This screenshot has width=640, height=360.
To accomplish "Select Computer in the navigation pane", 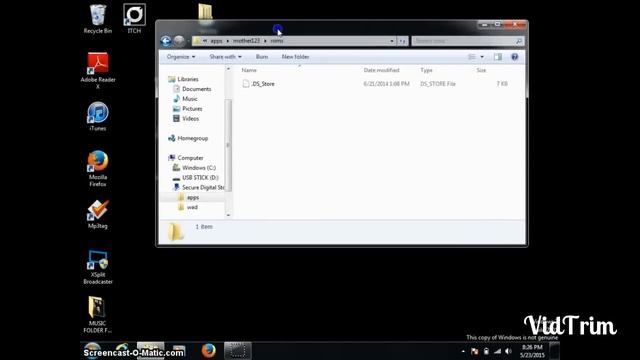I will point(190,158).
